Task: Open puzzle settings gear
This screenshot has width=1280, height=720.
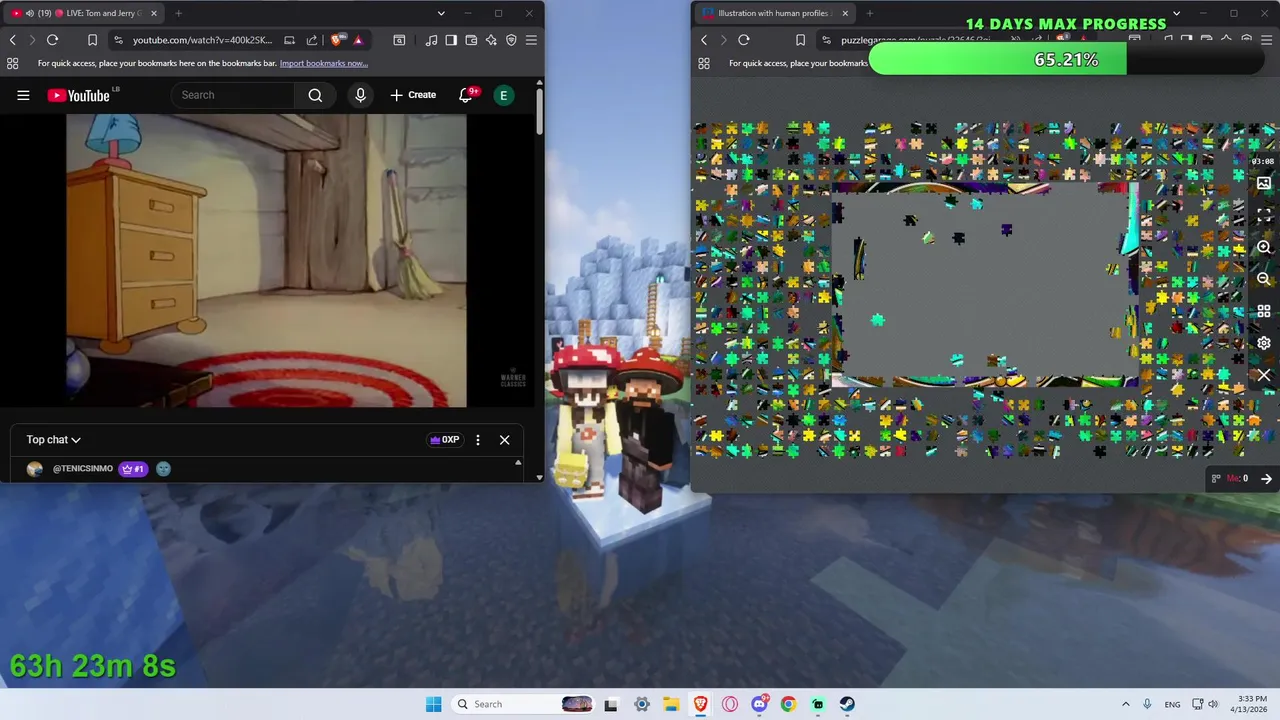Action: [x=1264, y=343]
